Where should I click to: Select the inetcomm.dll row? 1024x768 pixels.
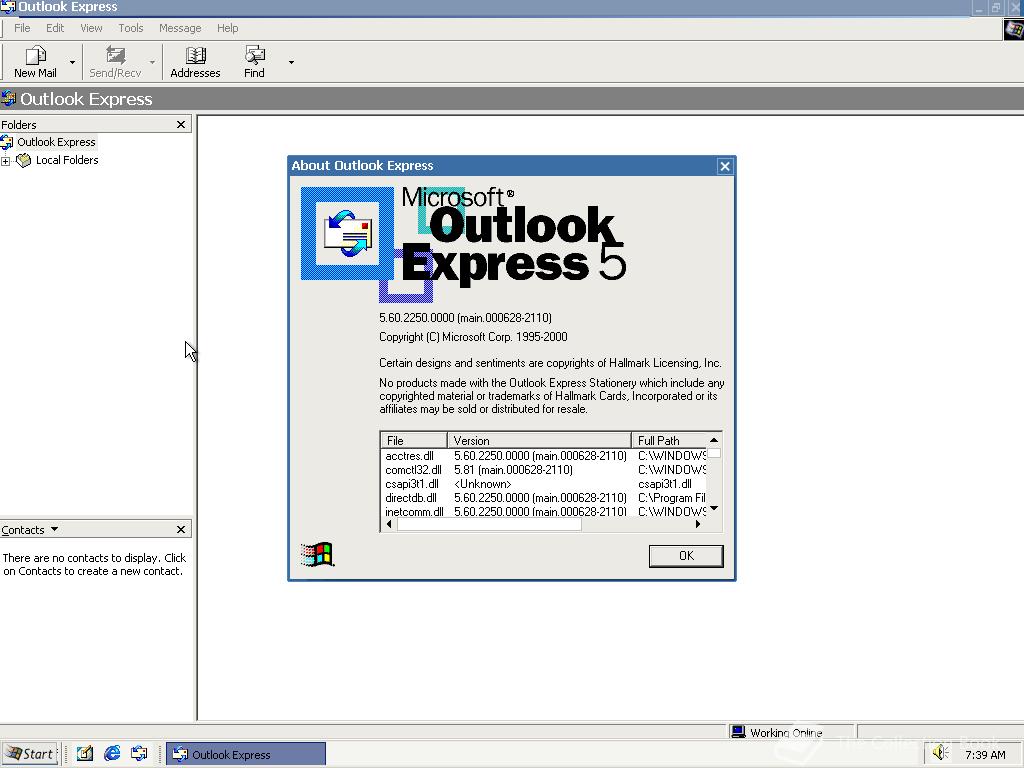(543, 511)
